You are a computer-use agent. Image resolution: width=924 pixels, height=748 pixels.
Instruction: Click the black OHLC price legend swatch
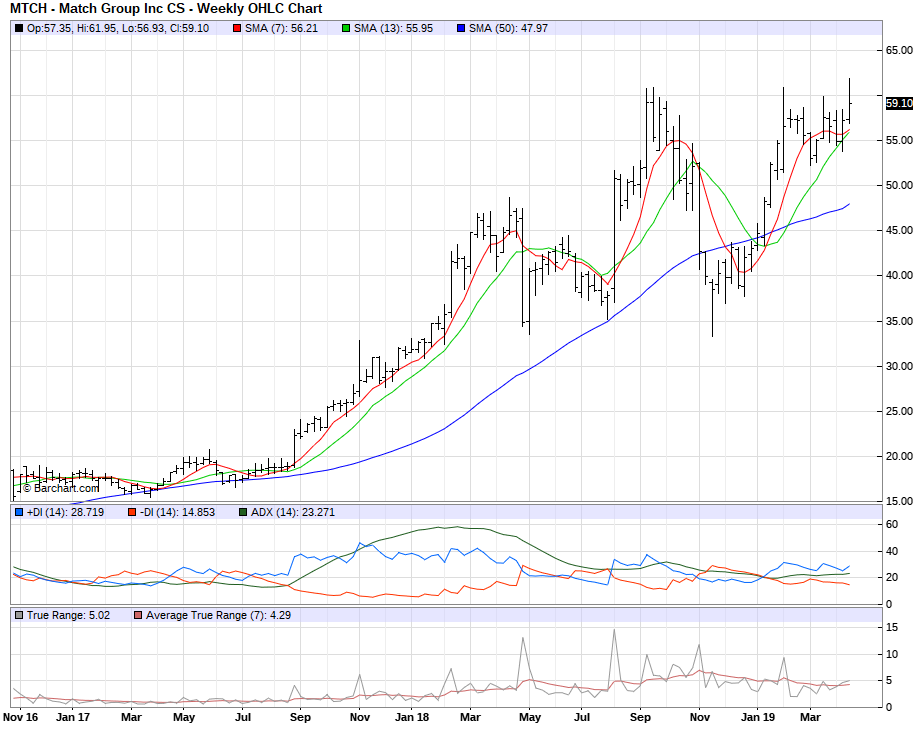click(x=18, y=28)
